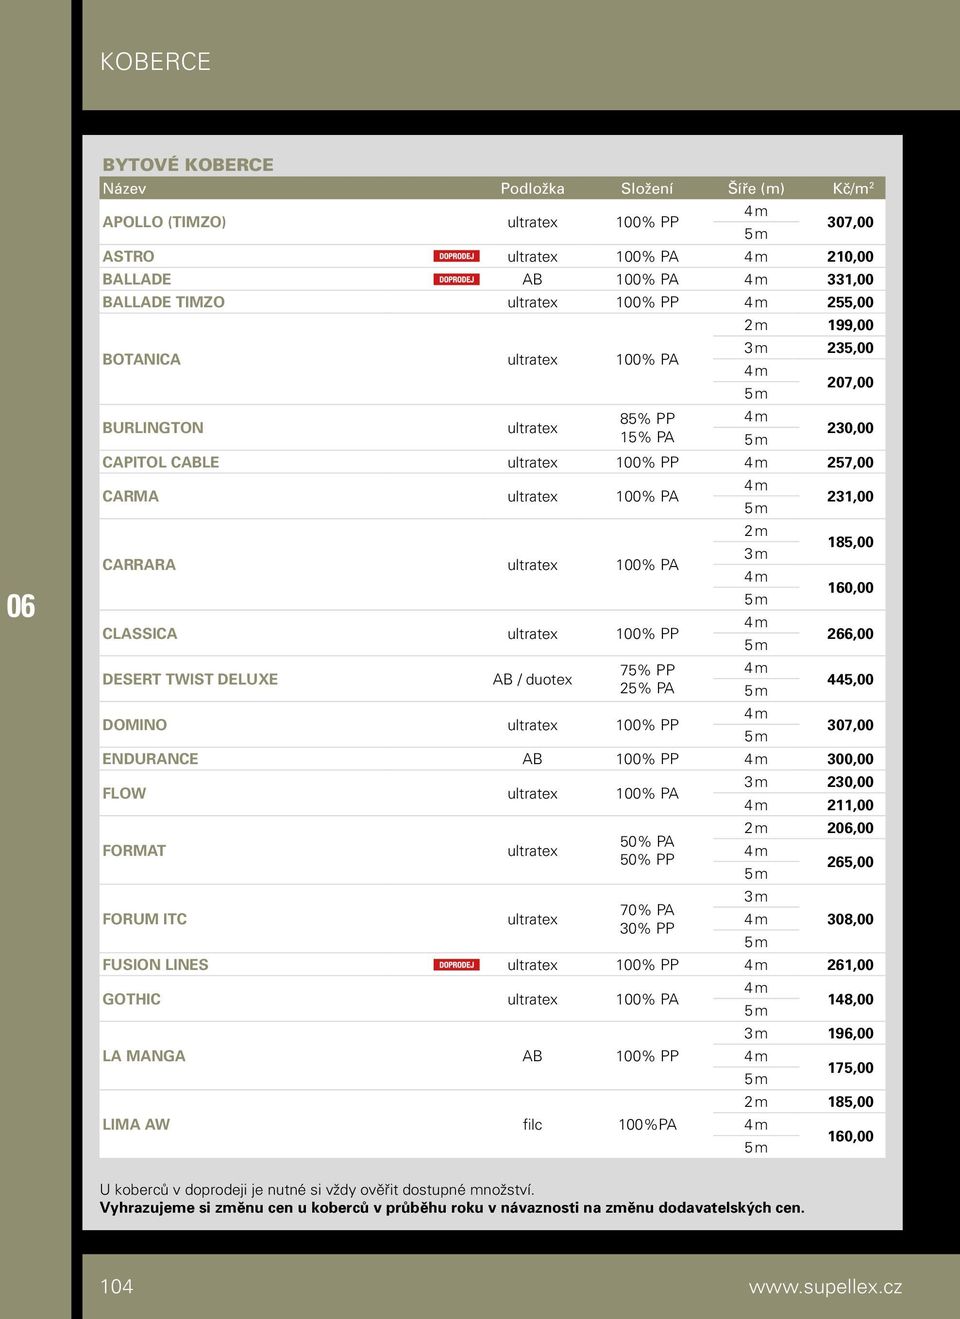This screenshot has height=1319, width=960.
Task: Click the 06 section marker on left edge
Action: point(21,606)
